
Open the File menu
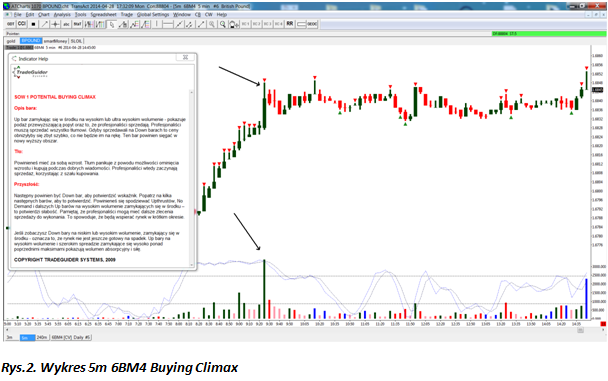click(18, 15)
